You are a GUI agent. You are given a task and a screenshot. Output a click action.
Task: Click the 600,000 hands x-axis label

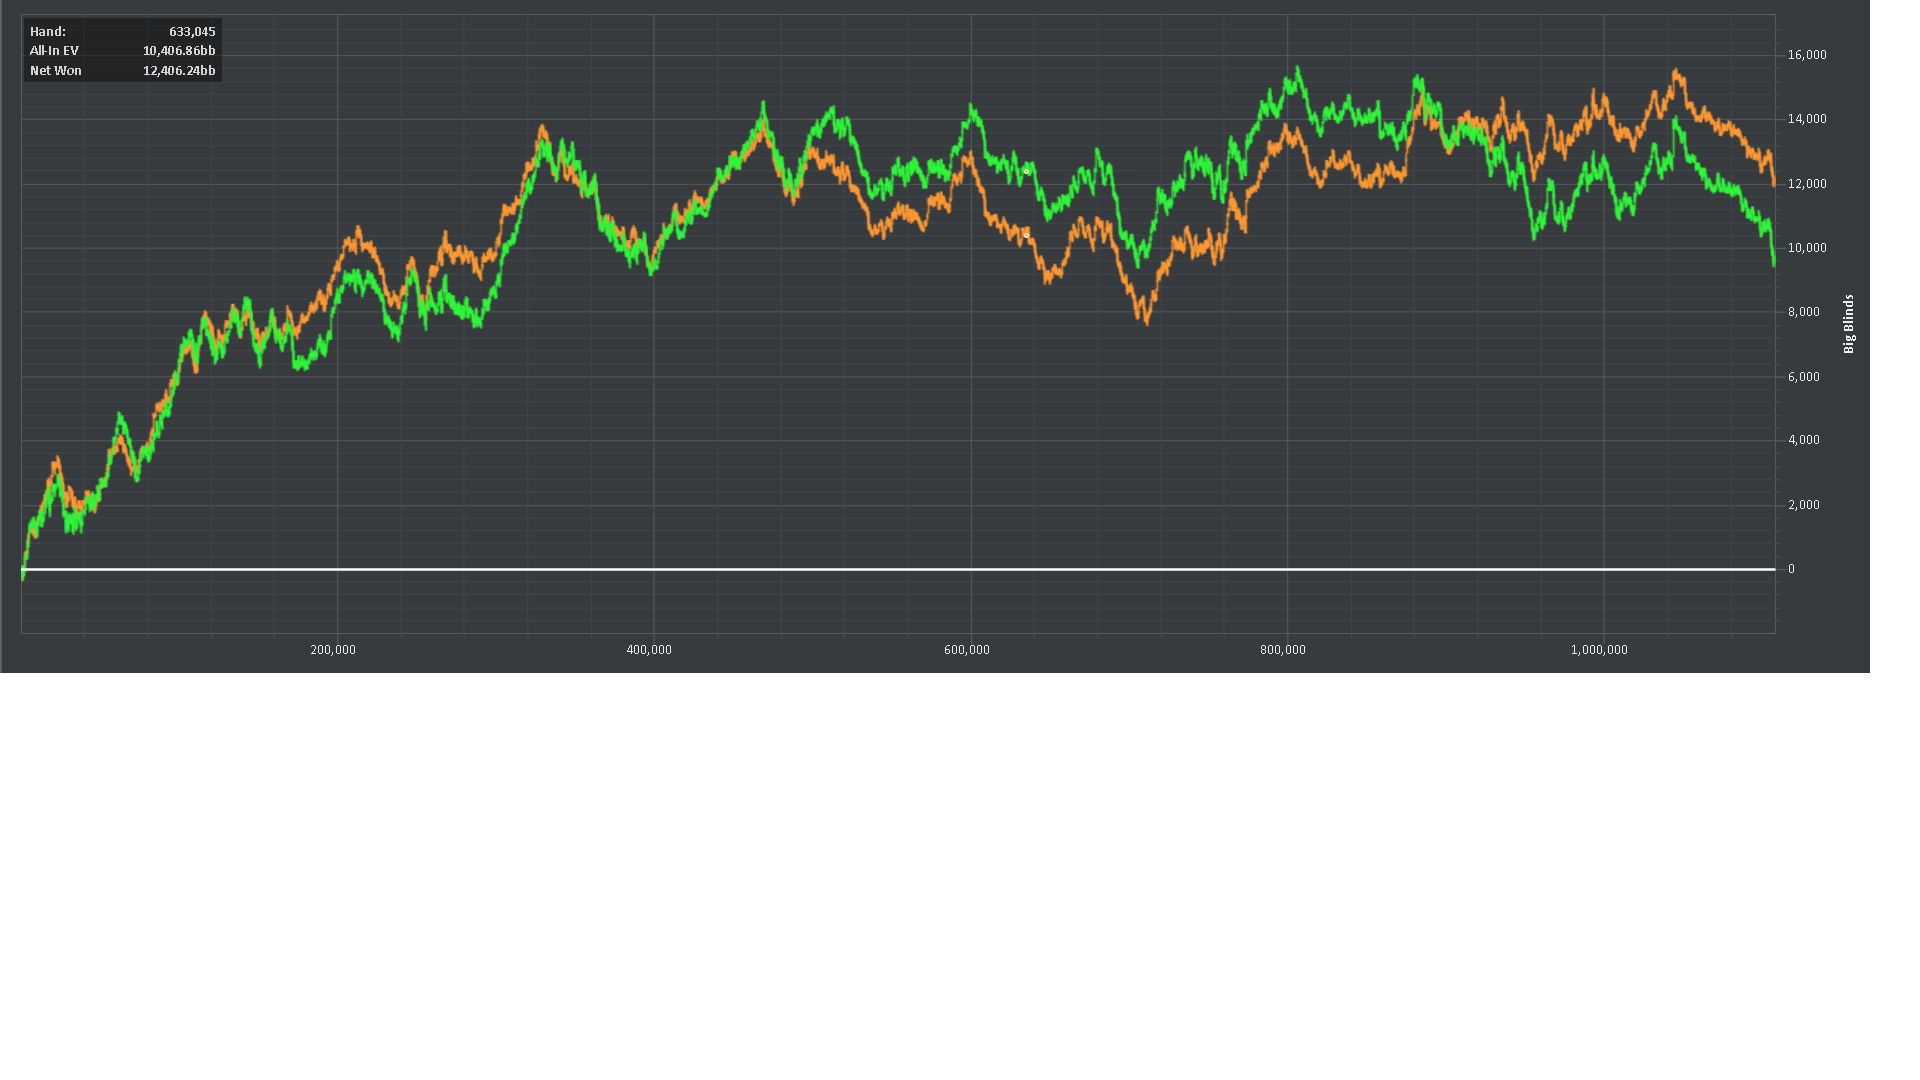967,650
